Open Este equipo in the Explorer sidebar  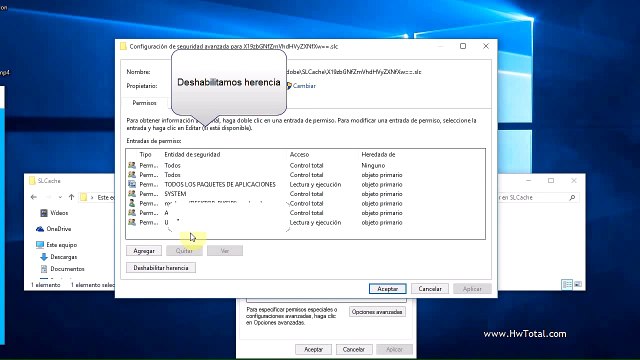pos(62,245)
